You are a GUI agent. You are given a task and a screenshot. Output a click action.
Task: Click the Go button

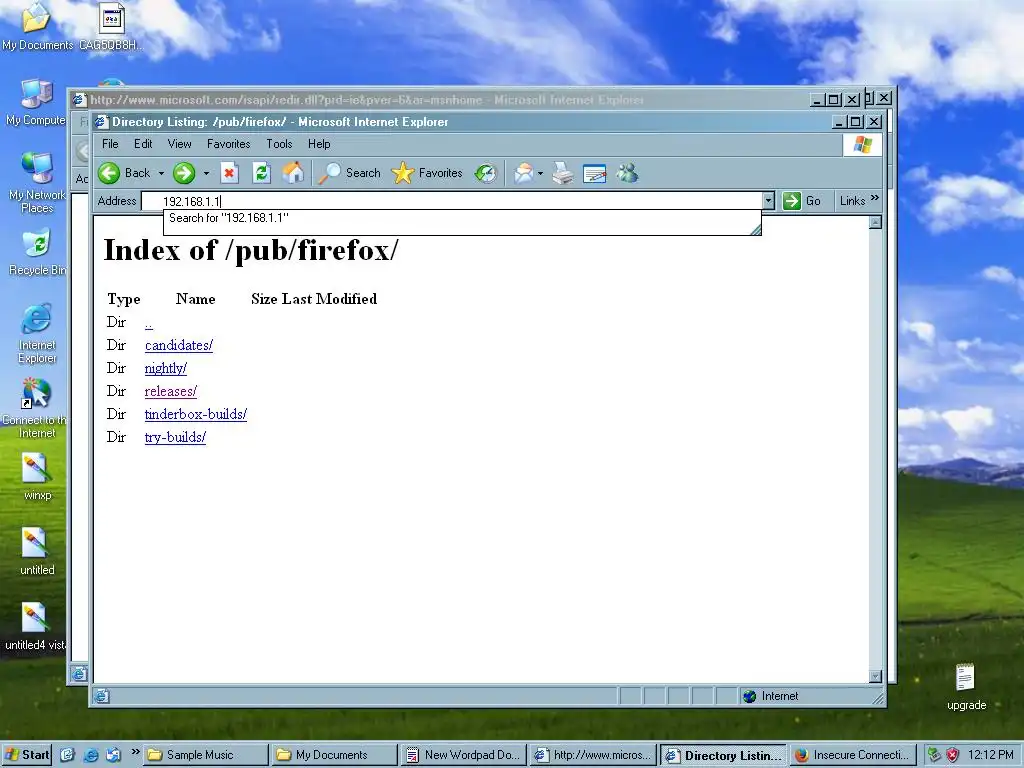[x=801, y=201]
